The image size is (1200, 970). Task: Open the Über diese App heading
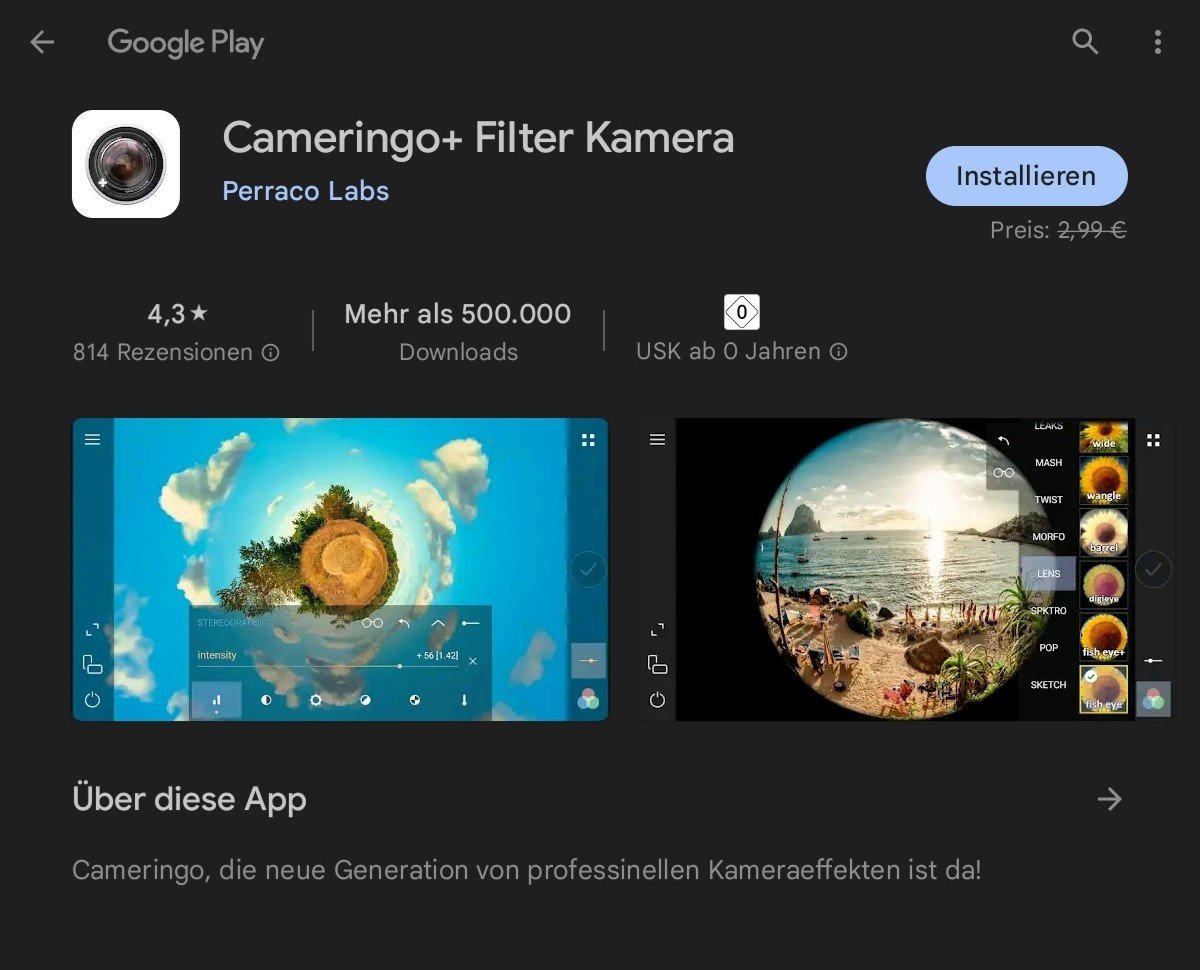tap(189, 800)
